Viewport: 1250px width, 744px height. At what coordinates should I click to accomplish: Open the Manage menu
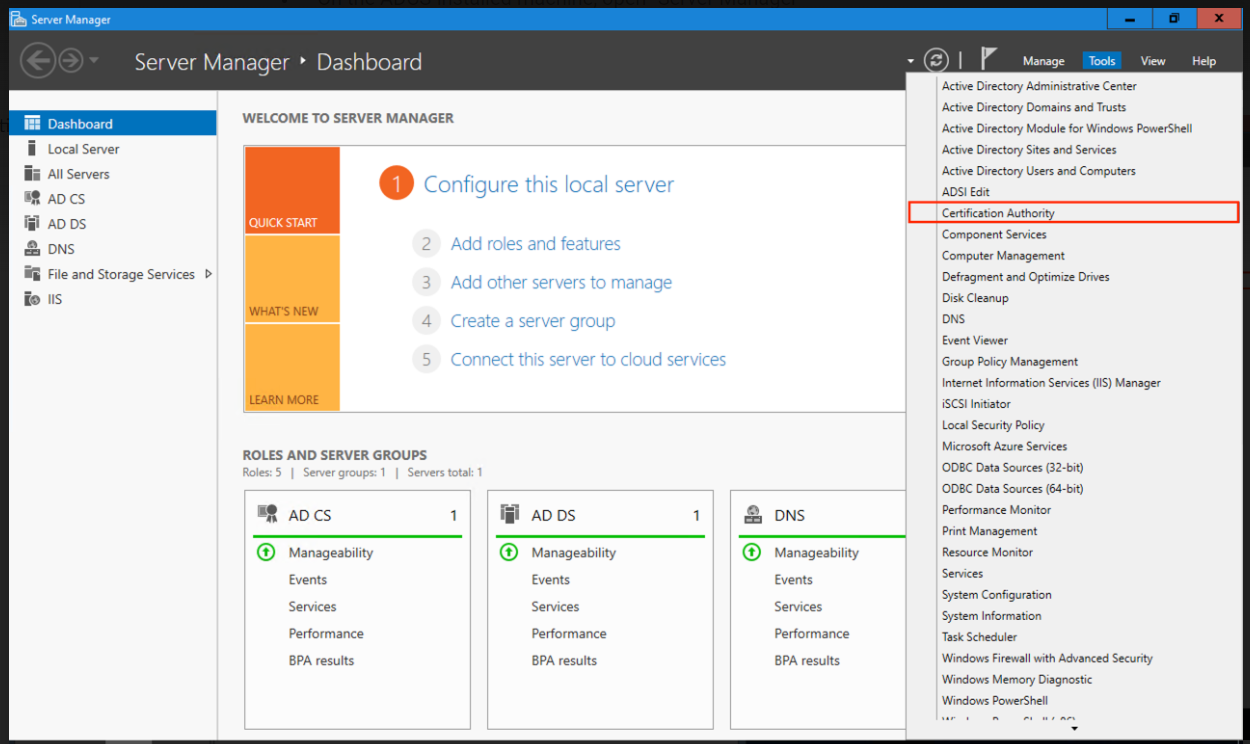tap(1043, 61)
